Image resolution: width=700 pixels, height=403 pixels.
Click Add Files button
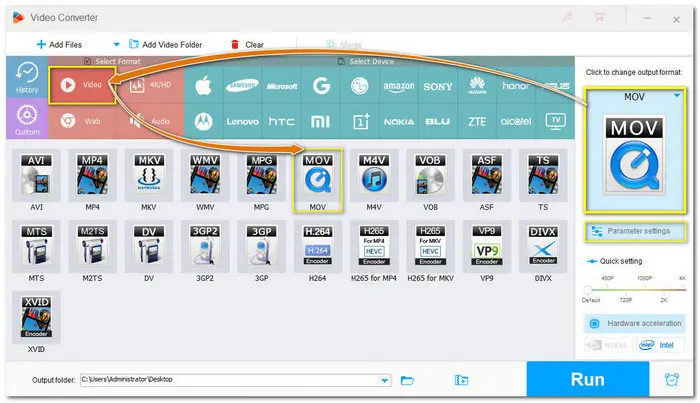59,45
